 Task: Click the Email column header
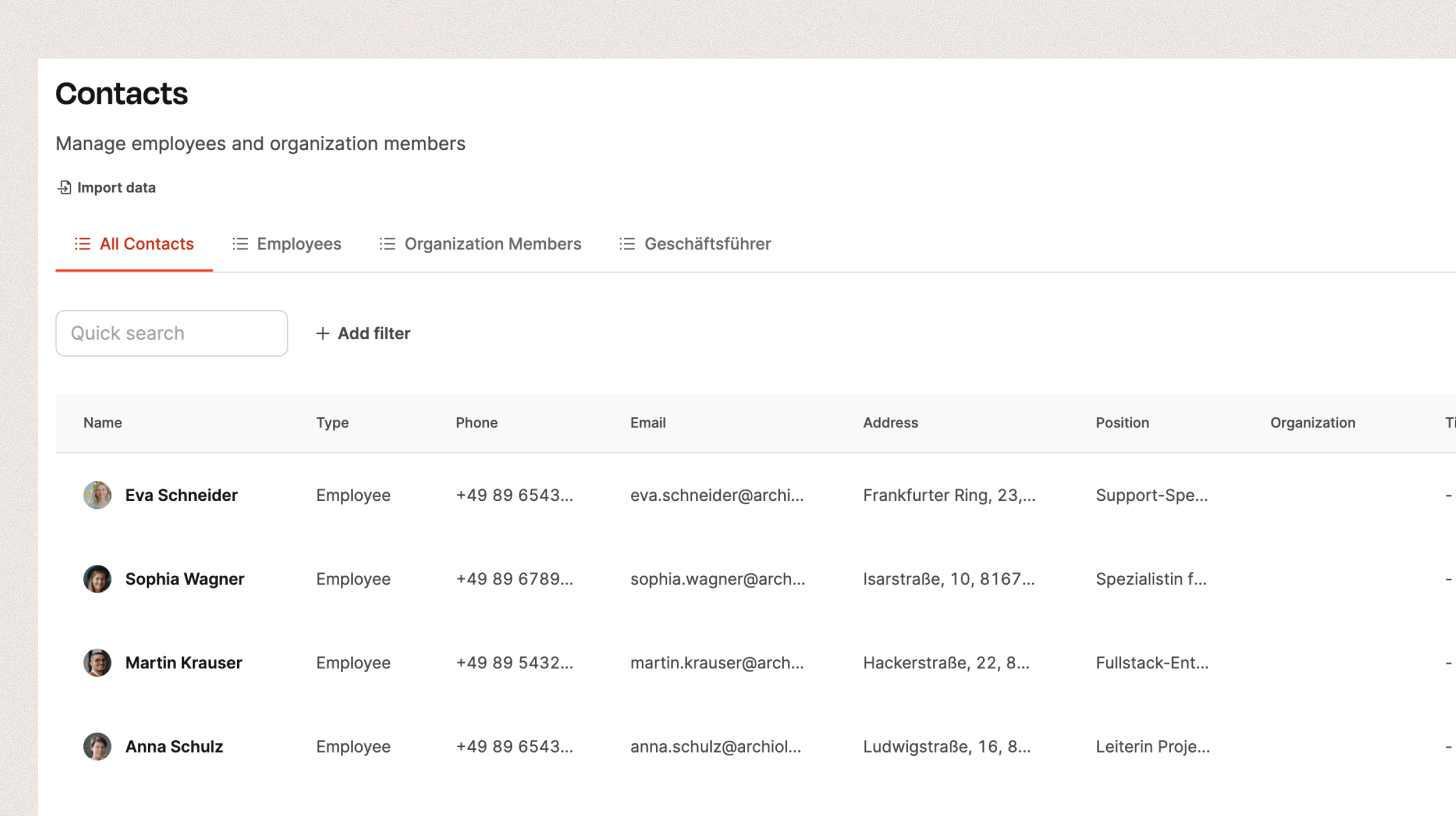[648, 423]
